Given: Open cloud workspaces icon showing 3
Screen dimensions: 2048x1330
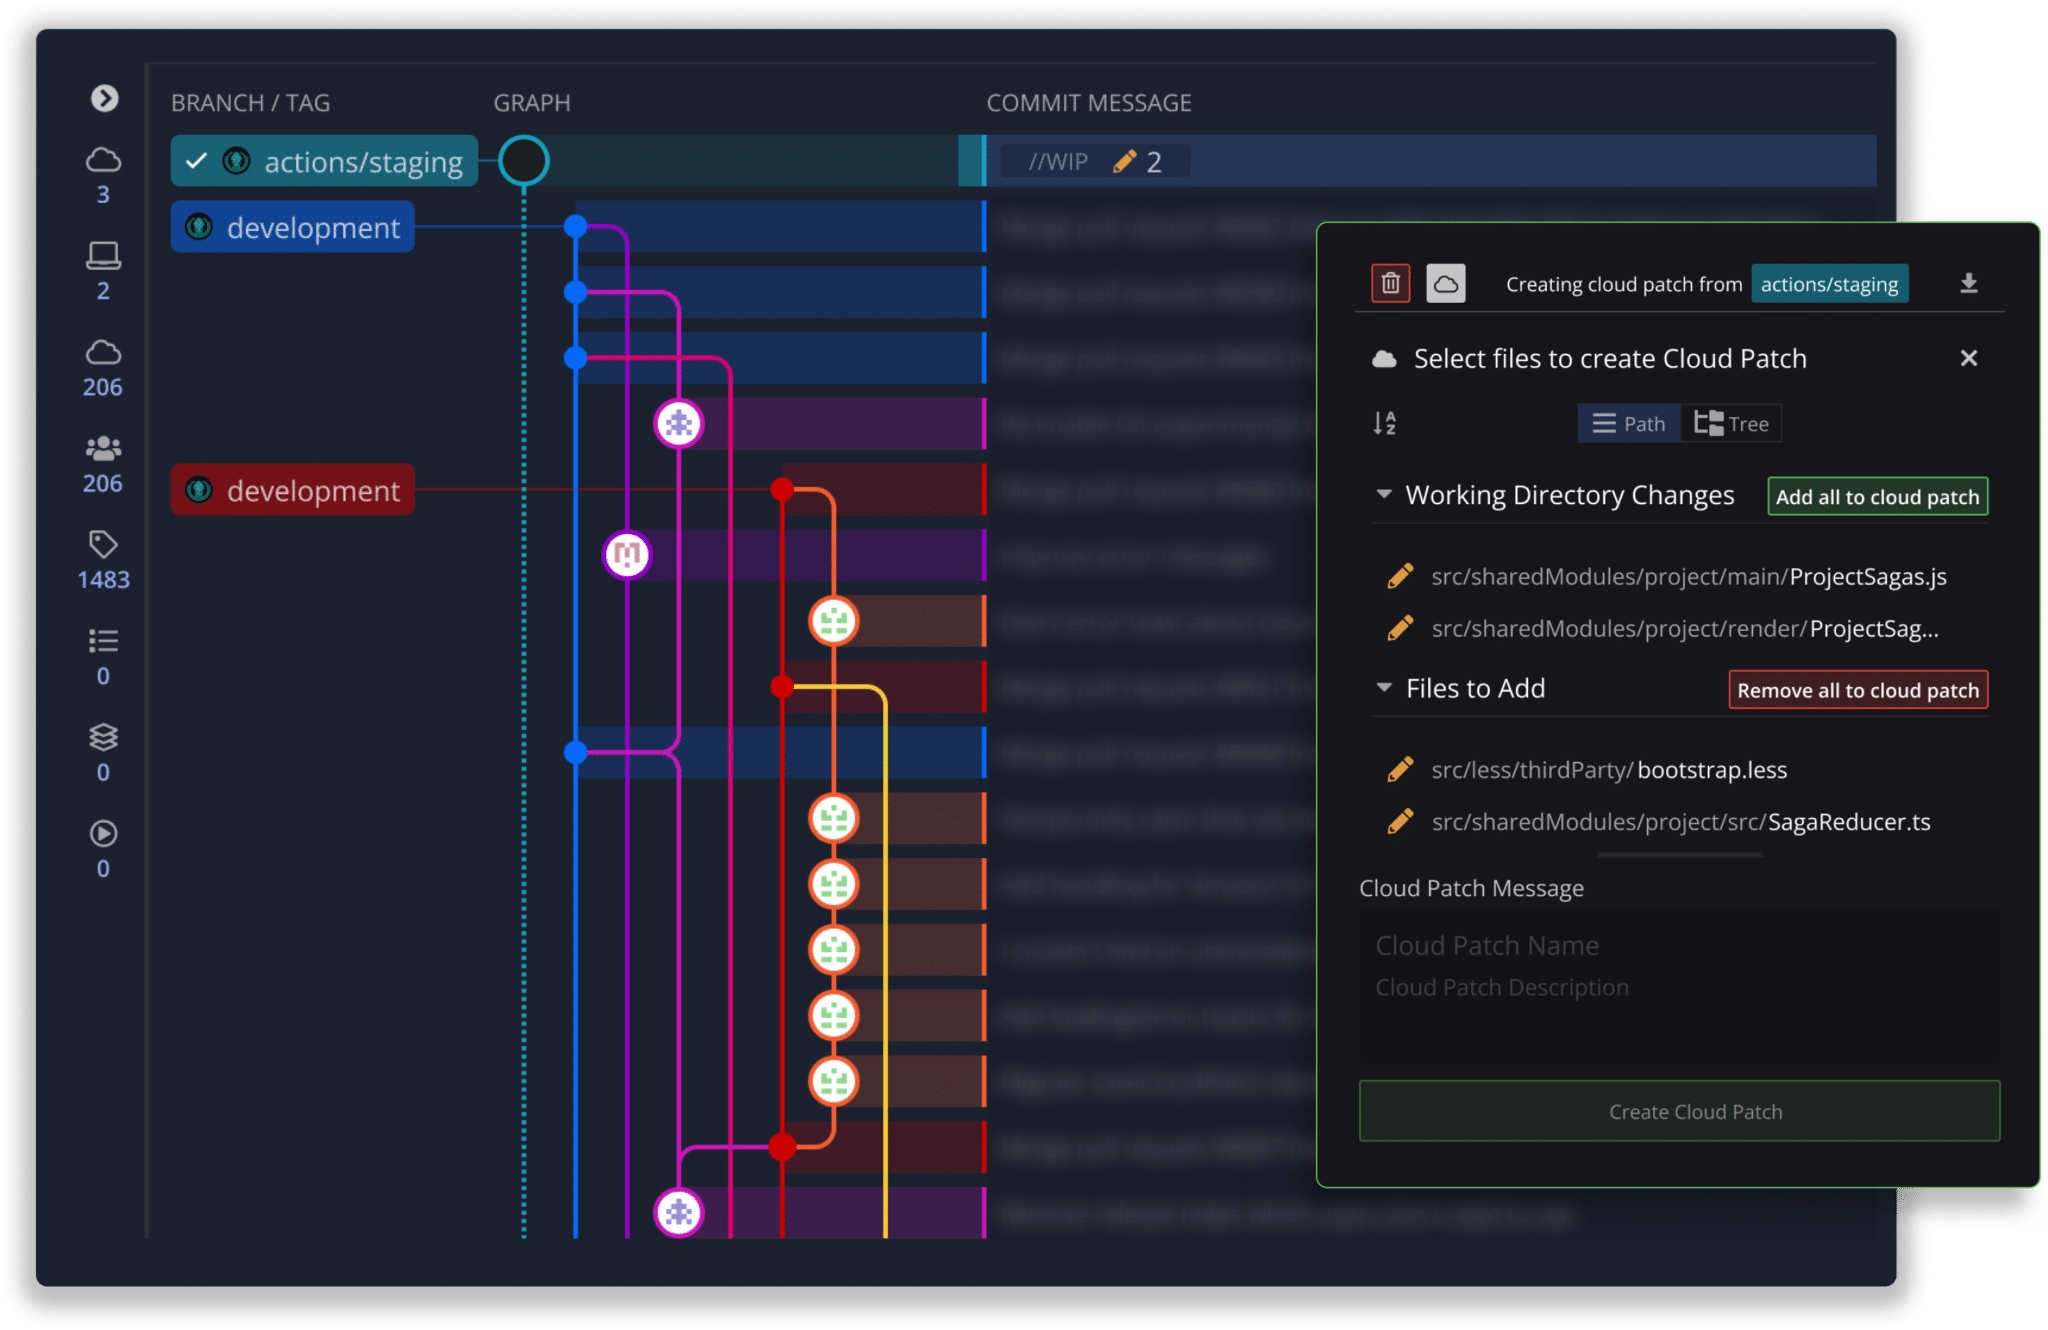Looking at the screenshot, I should [103, 160].
